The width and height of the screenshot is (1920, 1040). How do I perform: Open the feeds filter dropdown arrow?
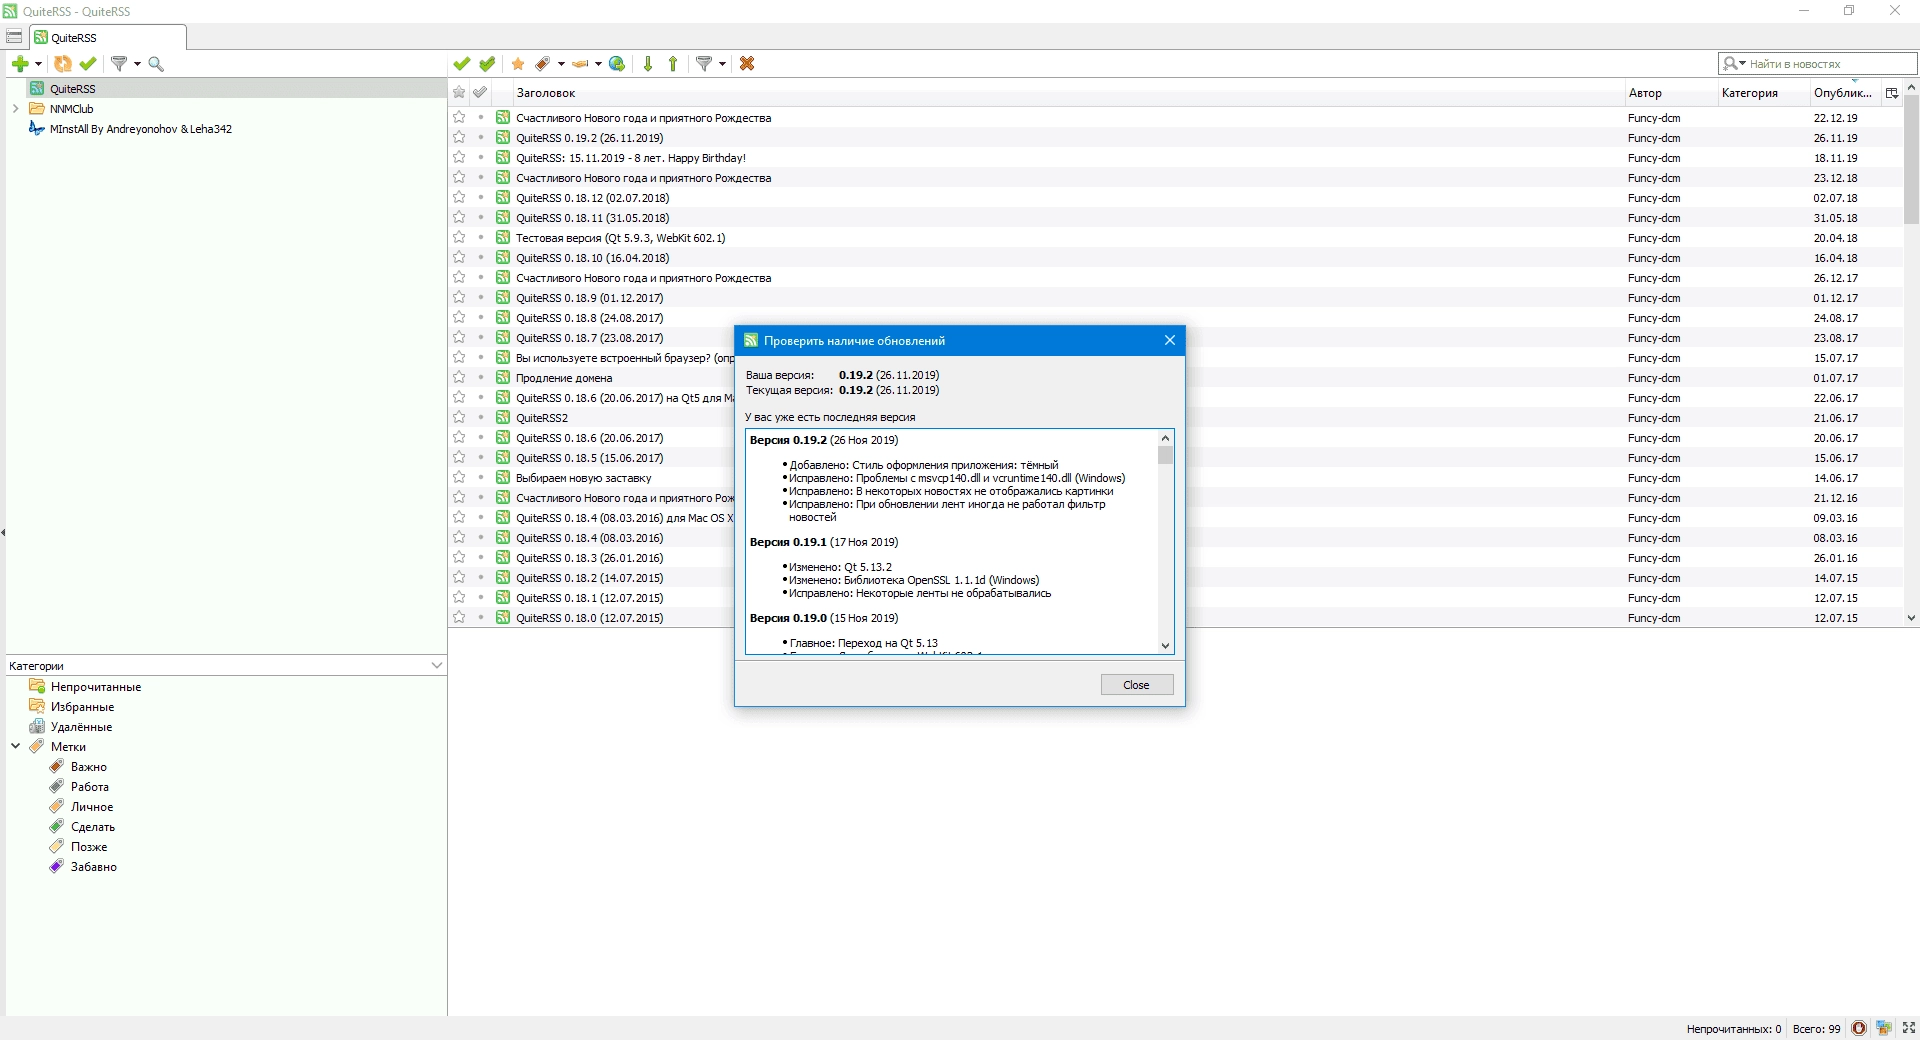[x=137, y=64]
